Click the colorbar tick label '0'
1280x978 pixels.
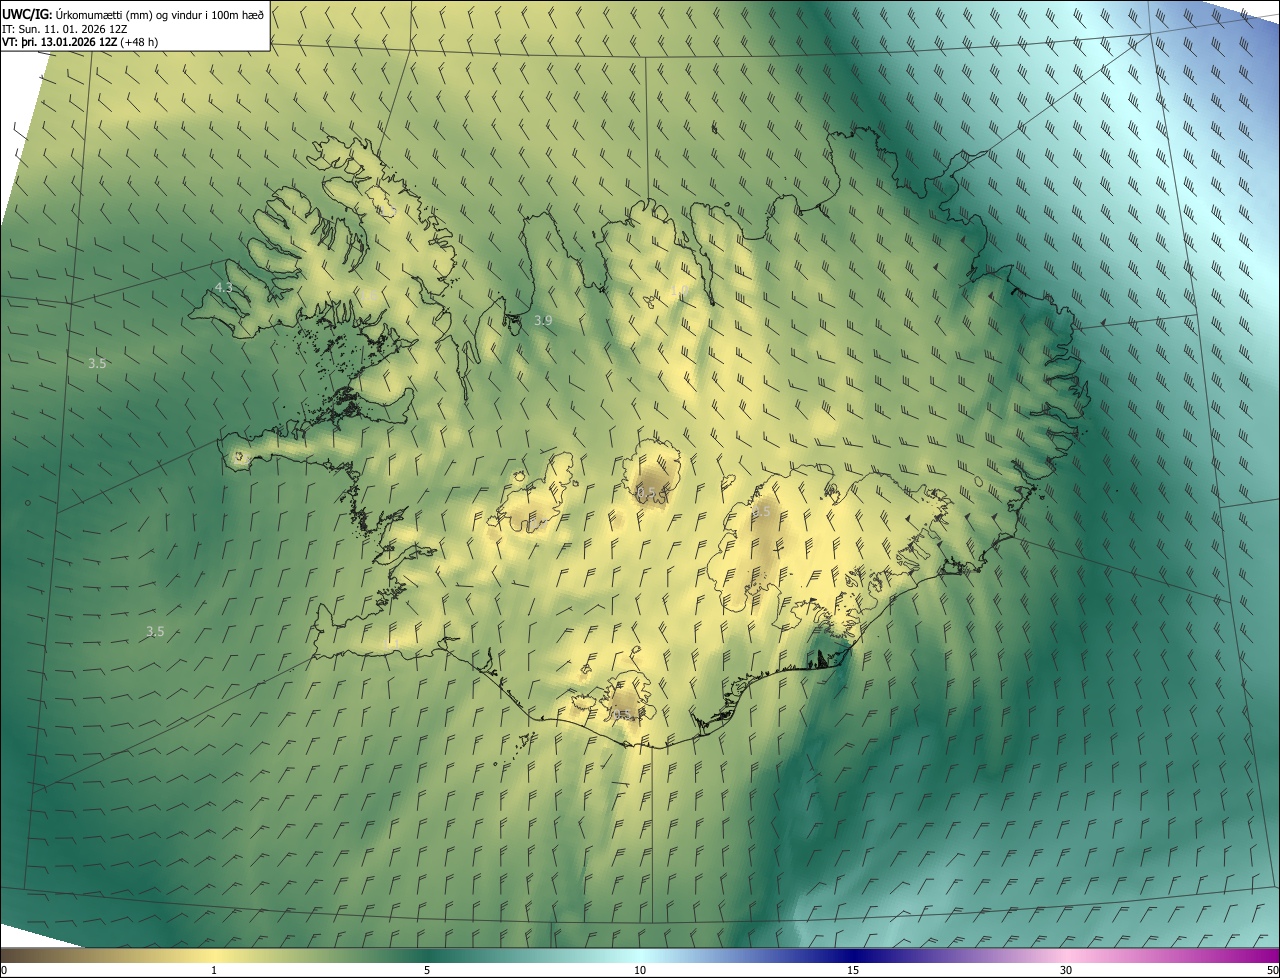coord(4,970)
